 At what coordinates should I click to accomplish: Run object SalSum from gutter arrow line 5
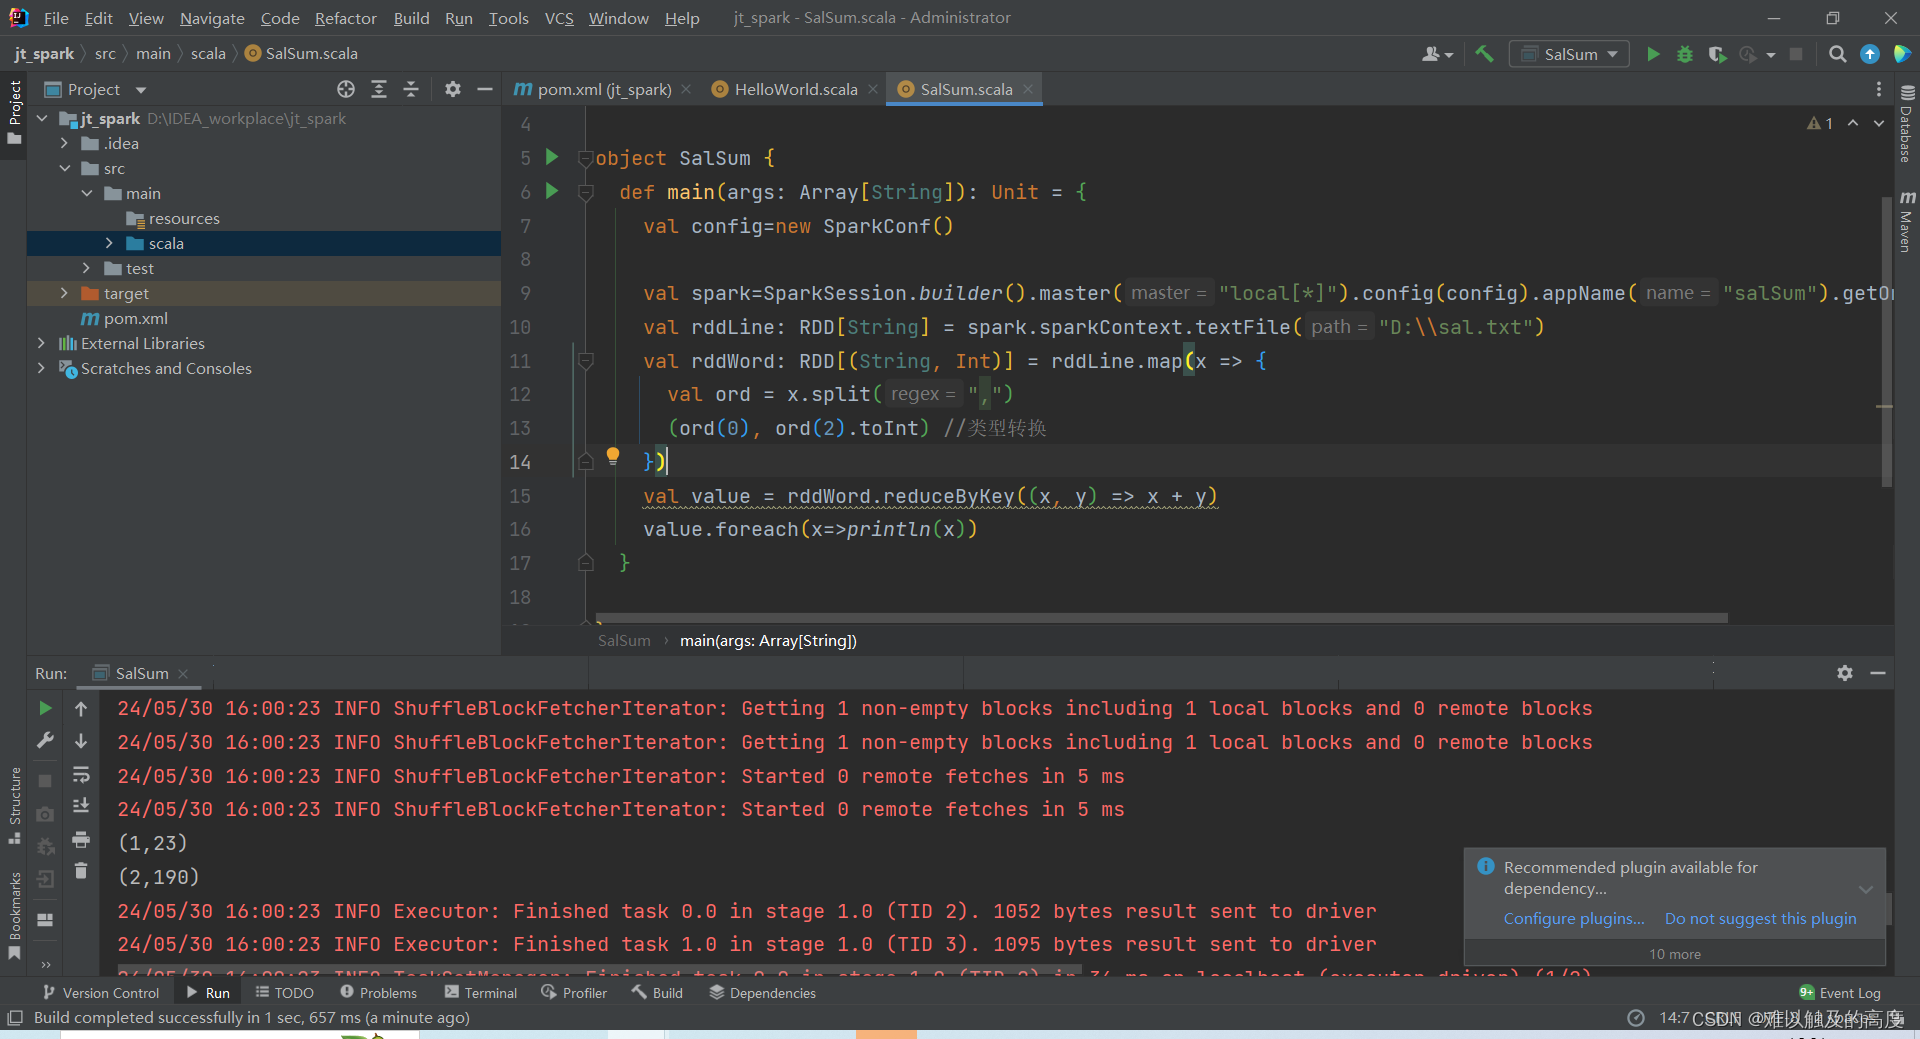coord(551,157)
